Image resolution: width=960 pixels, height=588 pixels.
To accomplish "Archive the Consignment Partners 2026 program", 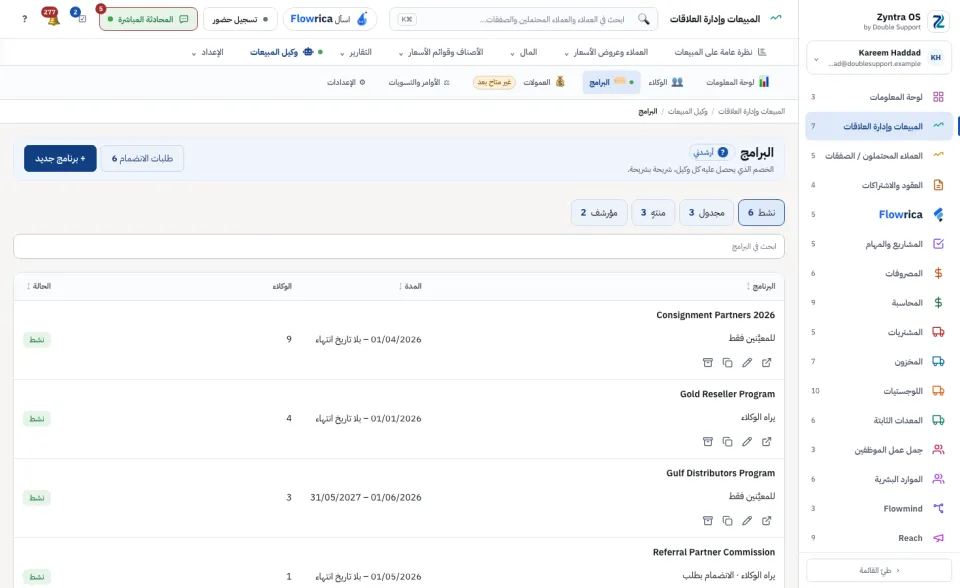I will (708, 363).
